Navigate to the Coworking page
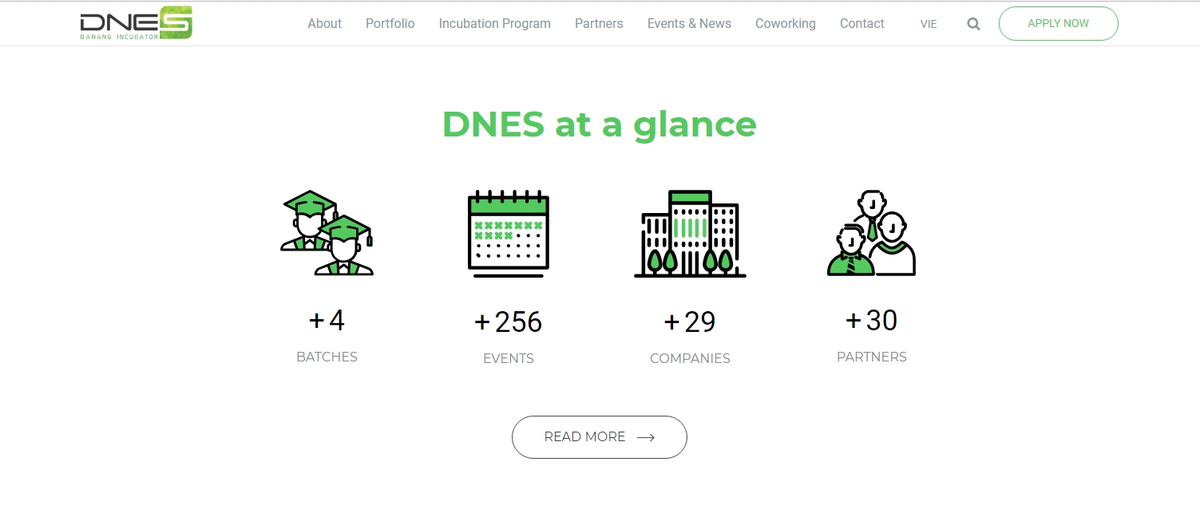Screen dimensions: 1200x513 click(x=785, y=23)
